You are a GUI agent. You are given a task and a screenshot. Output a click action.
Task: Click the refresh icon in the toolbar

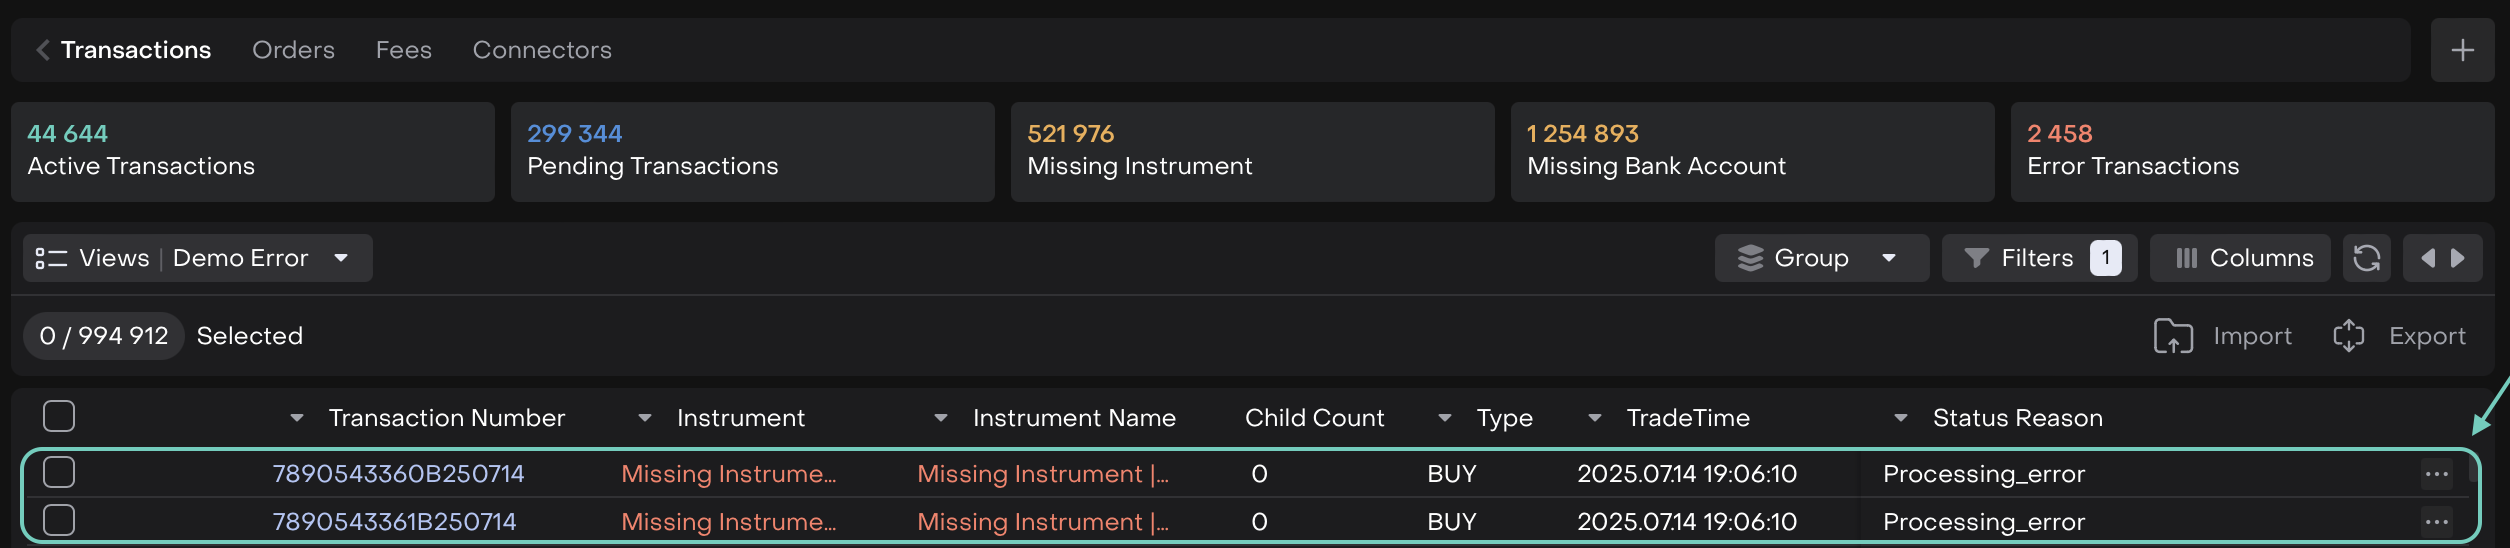pyautogui.click(x=2366, y=258)
